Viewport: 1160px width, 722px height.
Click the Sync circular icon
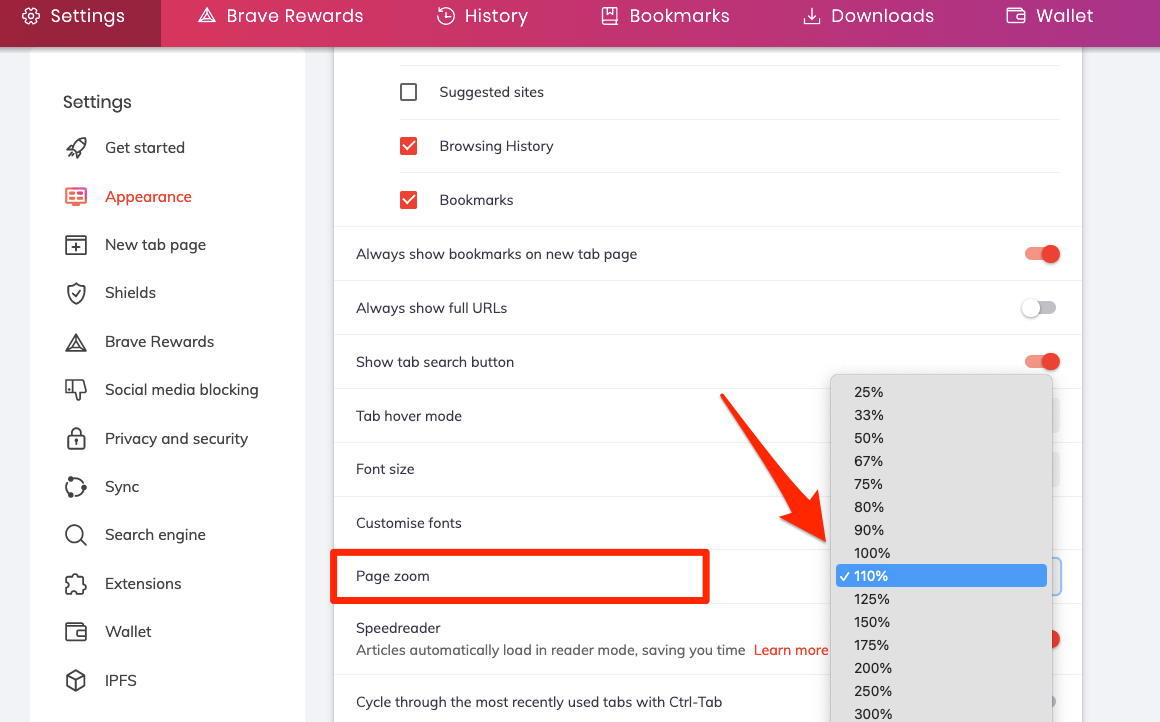[76, 487]
